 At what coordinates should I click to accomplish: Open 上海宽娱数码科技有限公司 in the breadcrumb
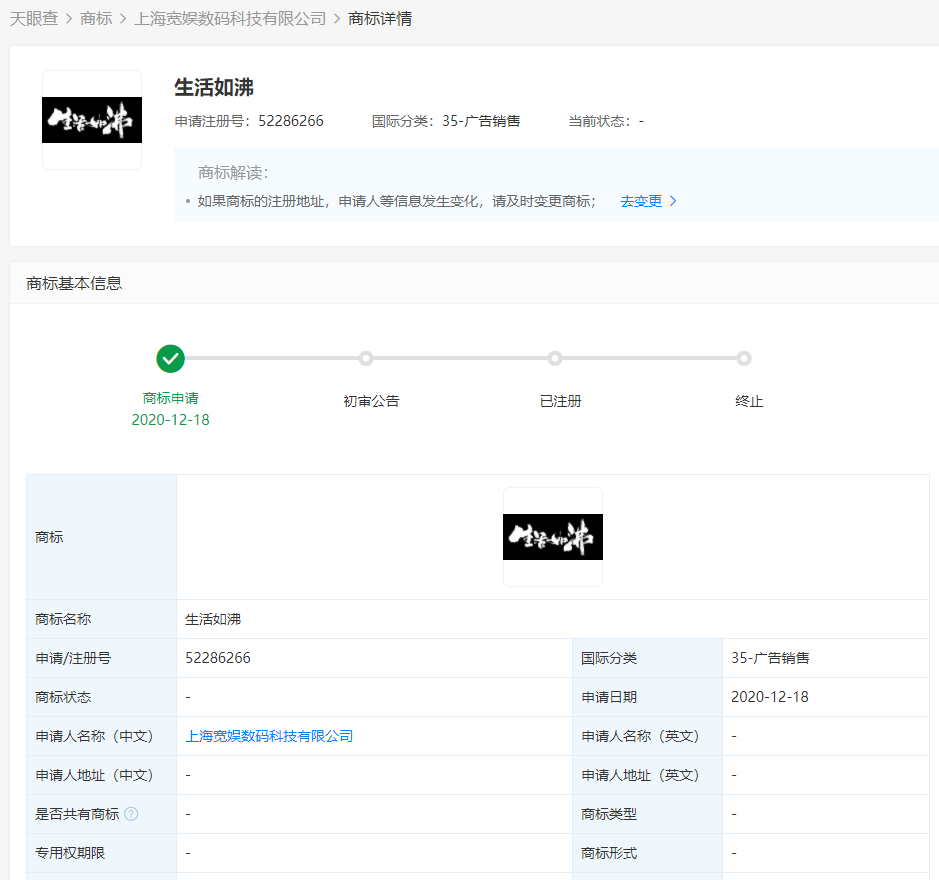[x=230, y=19]
